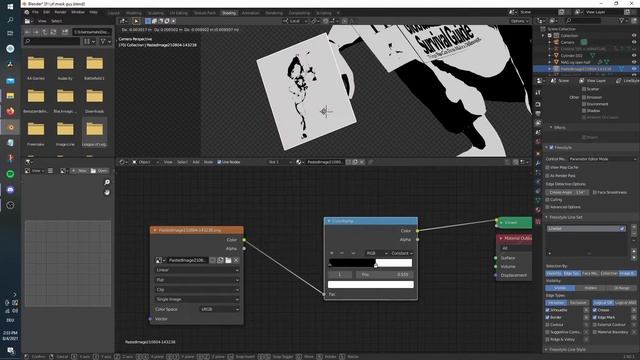
Task: Open the Linear interpolation dropdown in image node
Action: point(197,270)
